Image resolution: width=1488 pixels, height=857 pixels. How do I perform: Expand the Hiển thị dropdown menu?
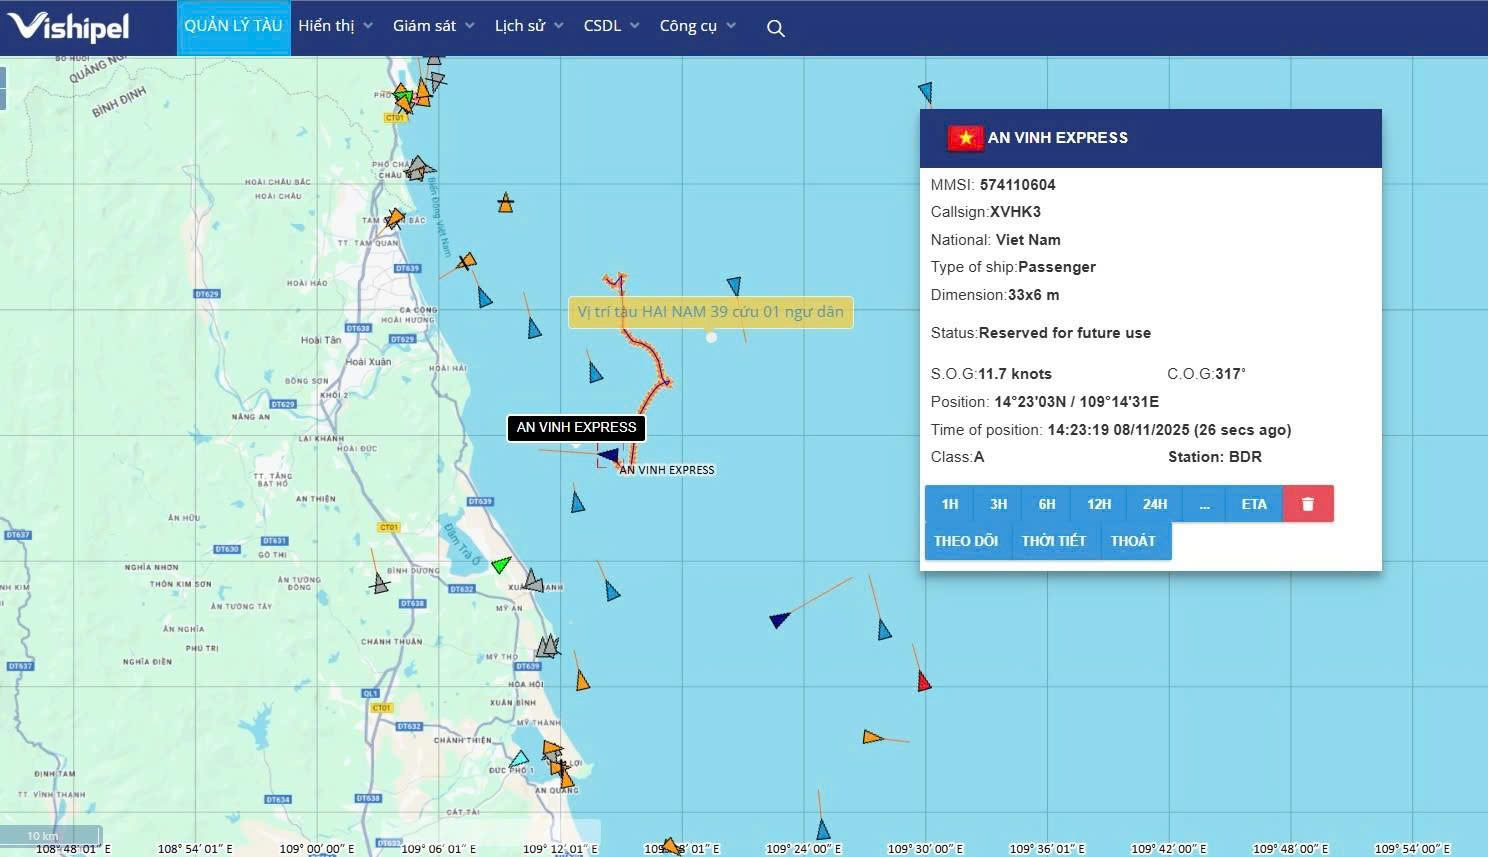335,26
